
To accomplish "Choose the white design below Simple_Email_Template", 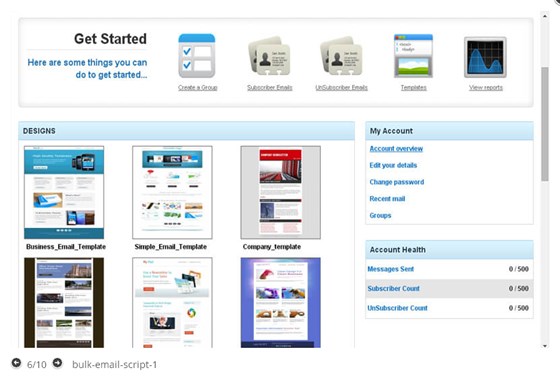I will (x=172, y=302).
